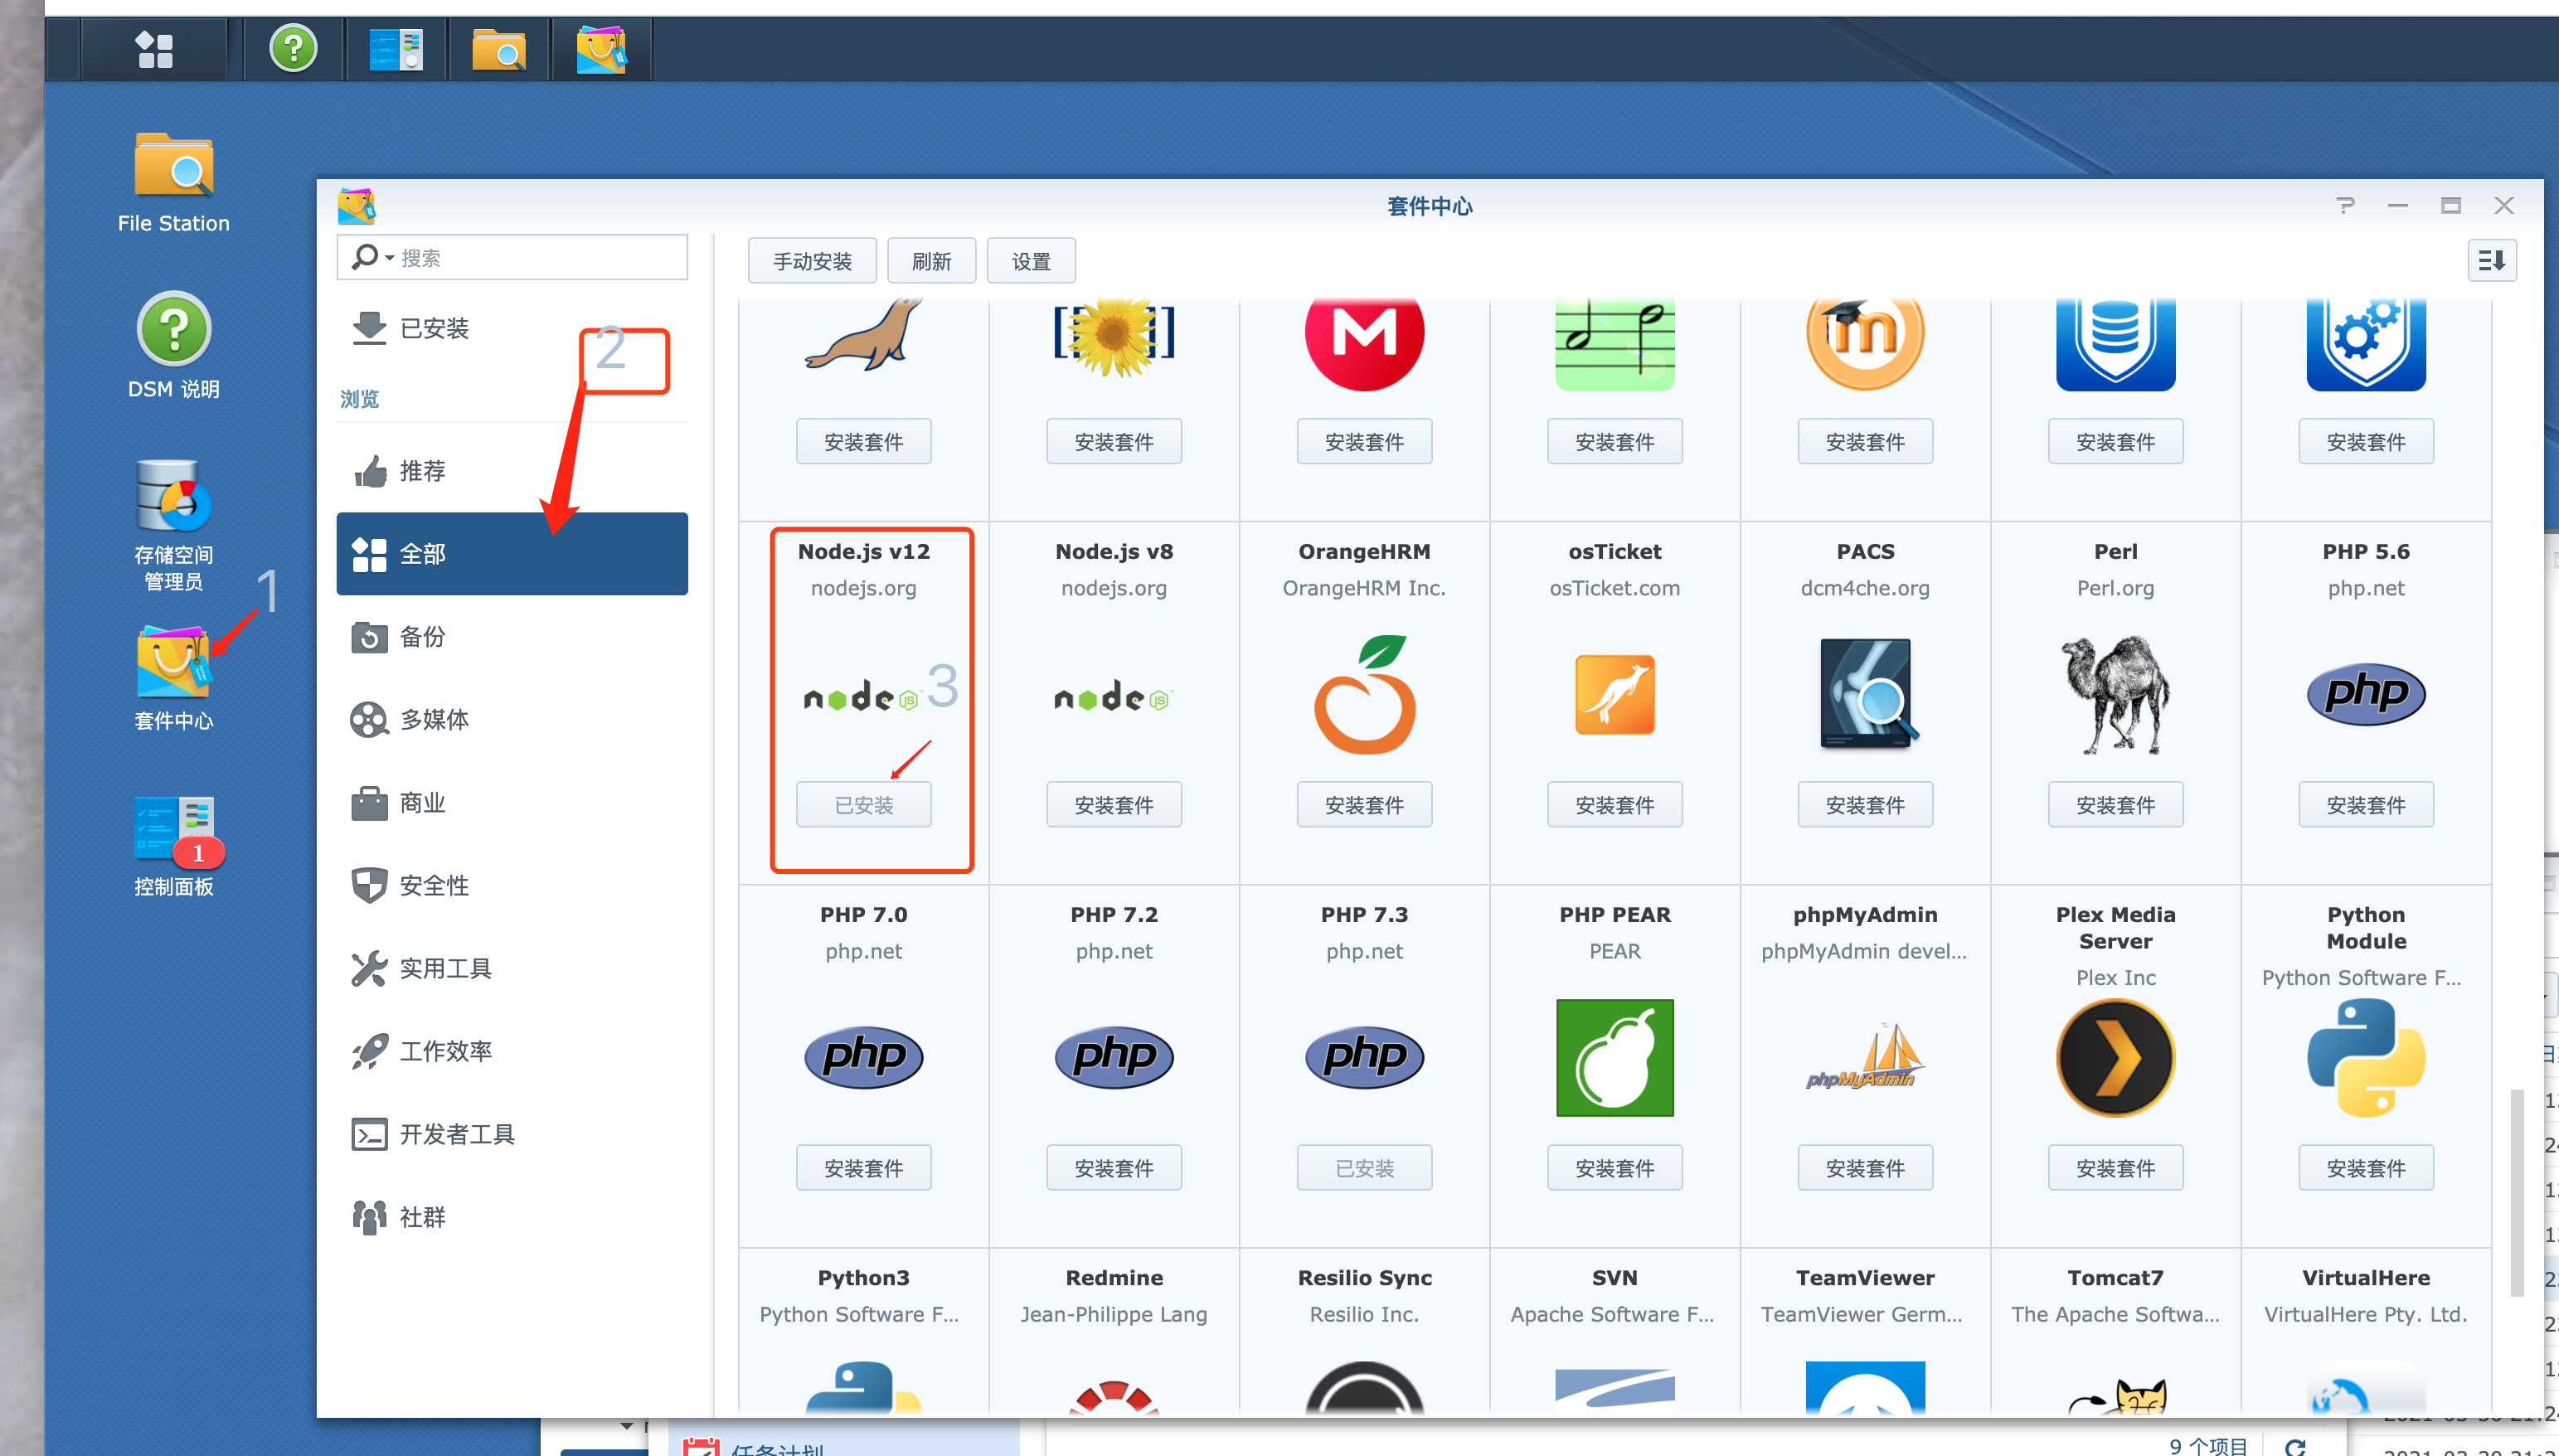The height and width of the screenshot is (1456, 2559).
Task: Install the PHP 5.6 package
Action: point(2365,804)
